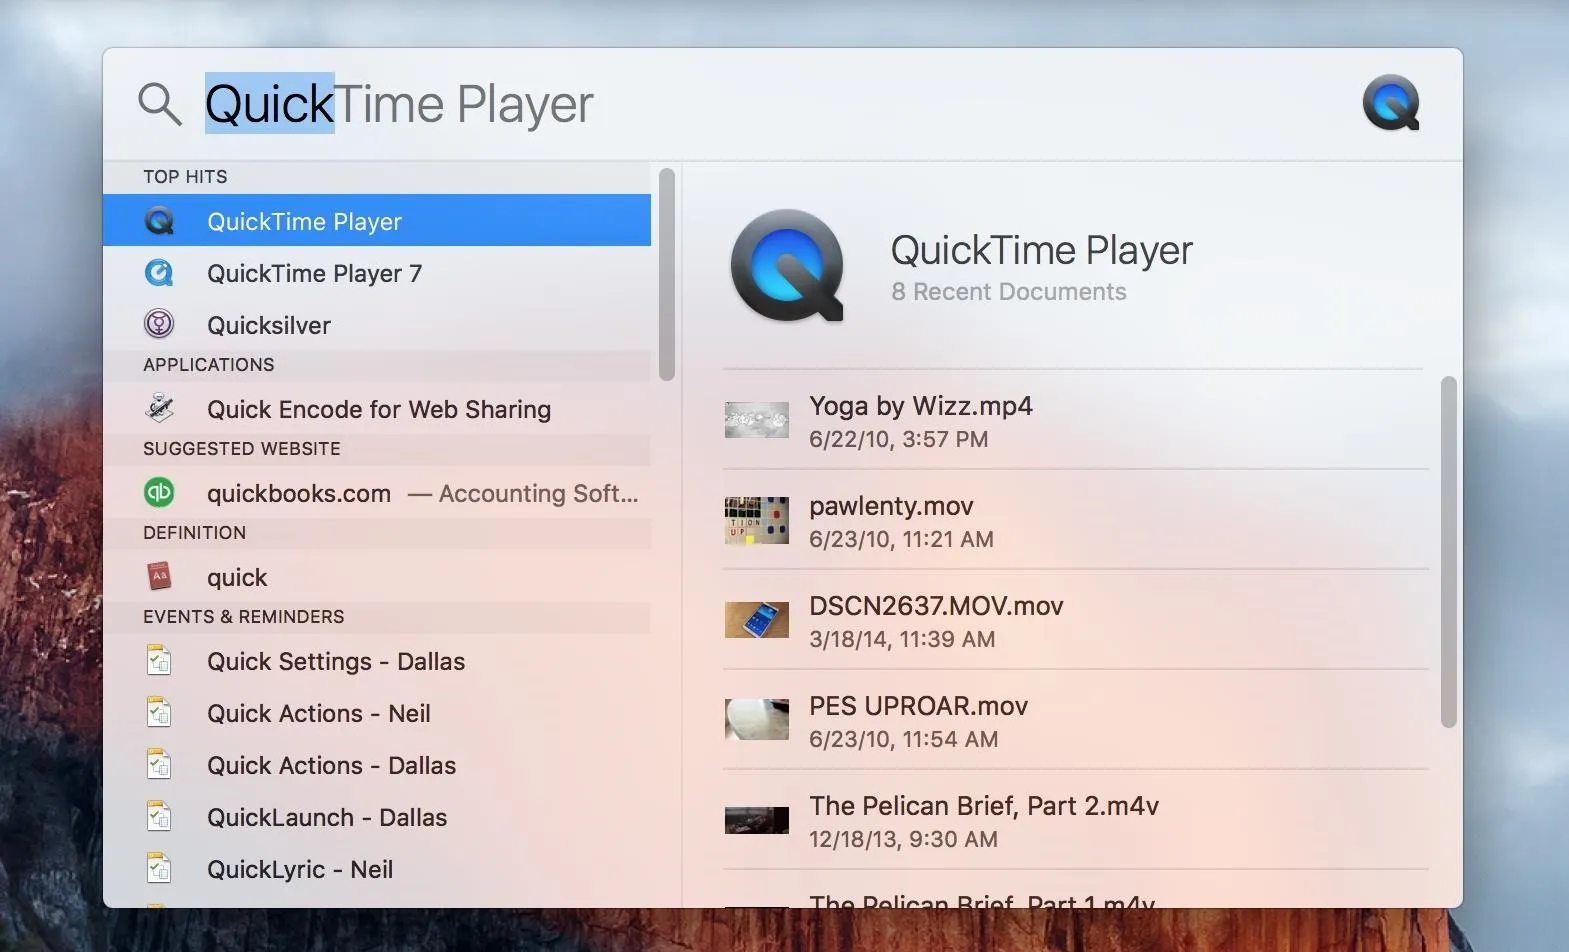This screenshot has width=1569, height=952.
Task: Select Quick Settings - Dallas reminder
Action: (x=377, y=661)
